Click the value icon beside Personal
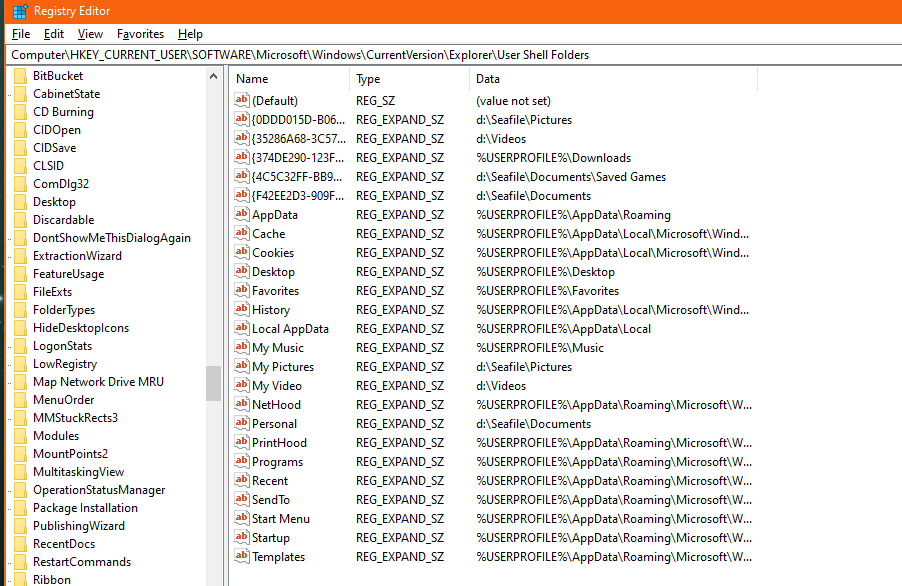 pos(241,423)
